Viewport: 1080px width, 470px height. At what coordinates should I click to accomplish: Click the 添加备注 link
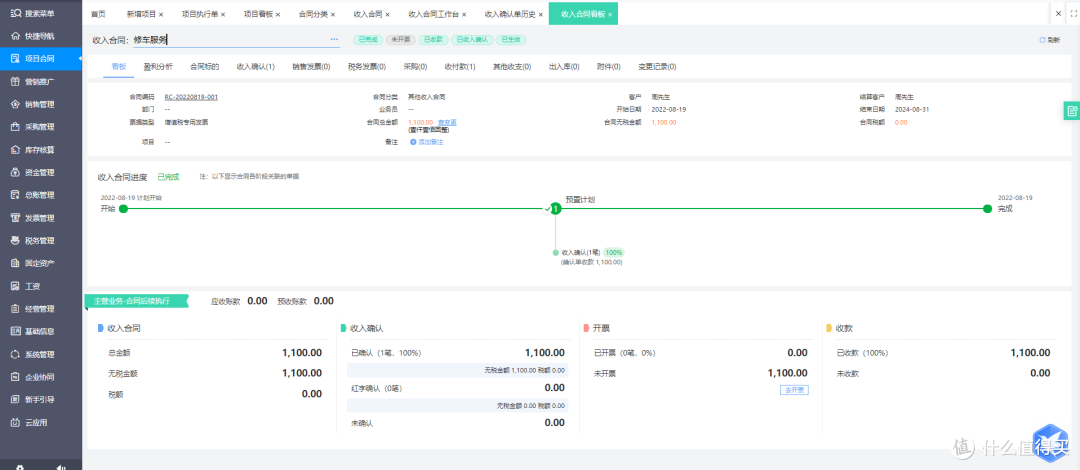430,142
